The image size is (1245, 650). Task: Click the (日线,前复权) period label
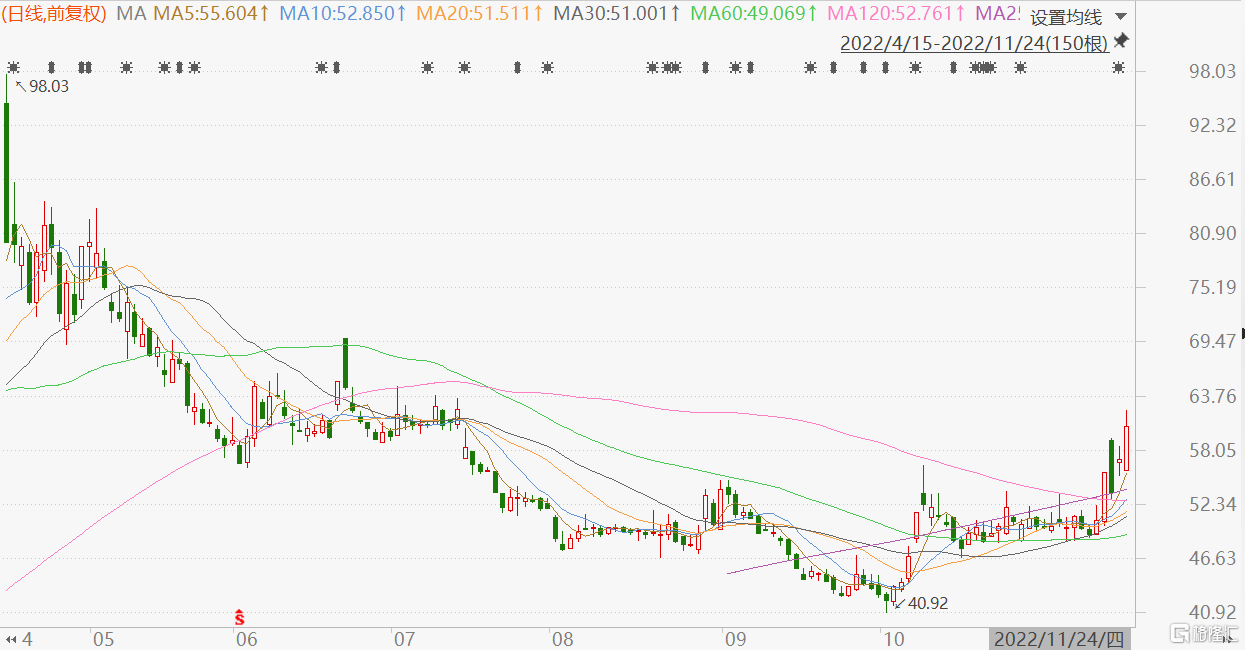(x=55, y=14)
